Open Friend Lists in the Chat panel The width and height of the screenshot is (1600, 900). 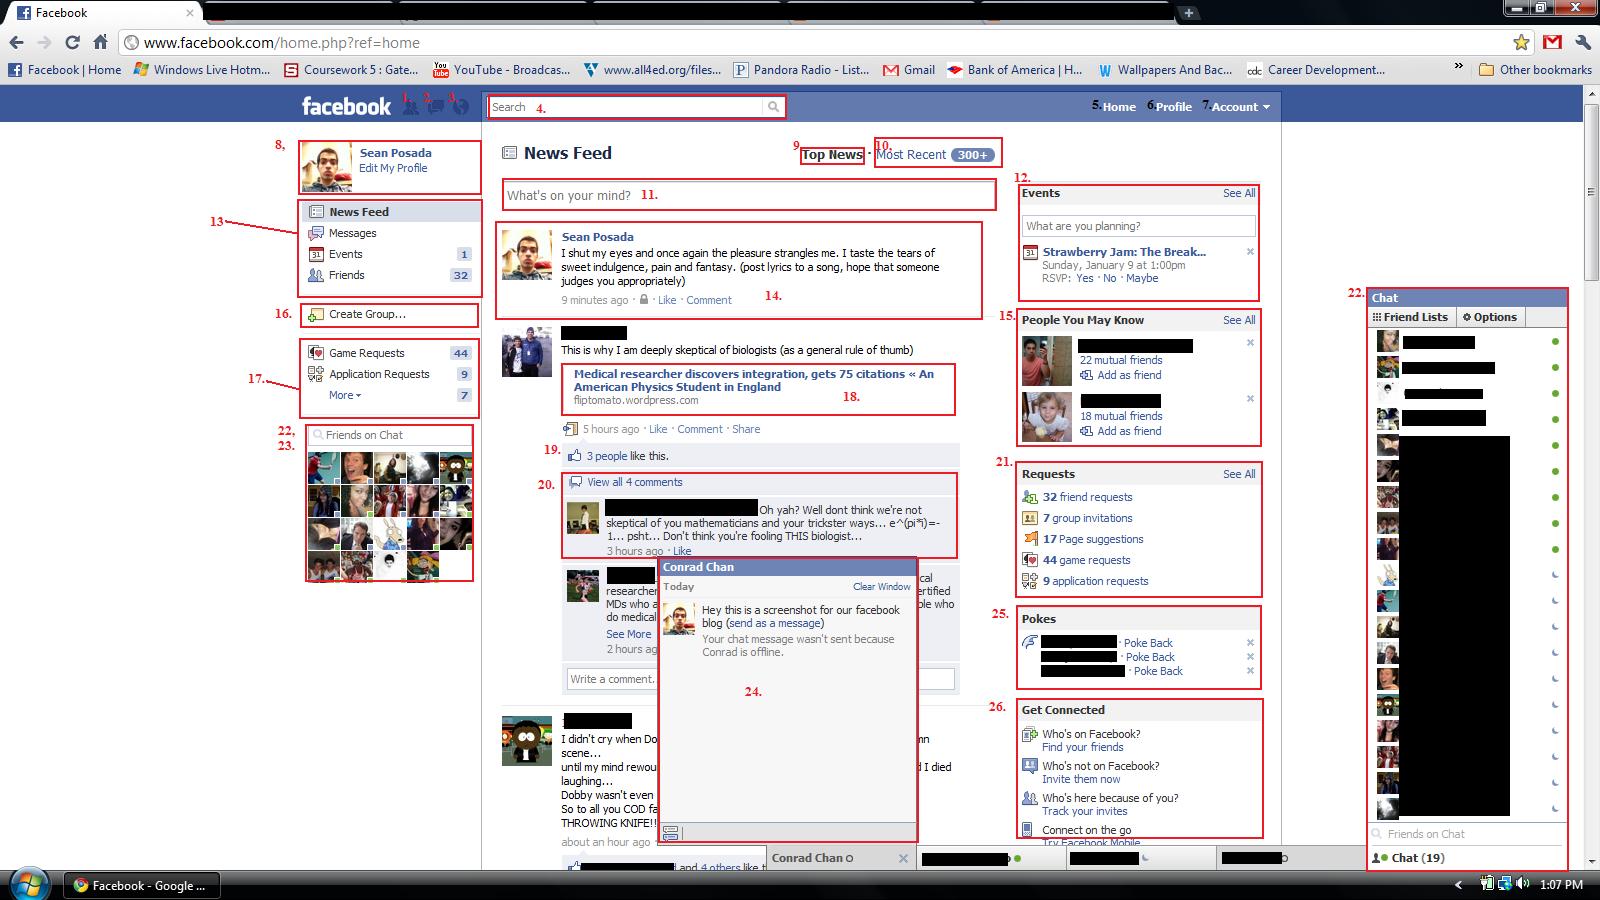pyautogui.click(x=1411, y=317)
